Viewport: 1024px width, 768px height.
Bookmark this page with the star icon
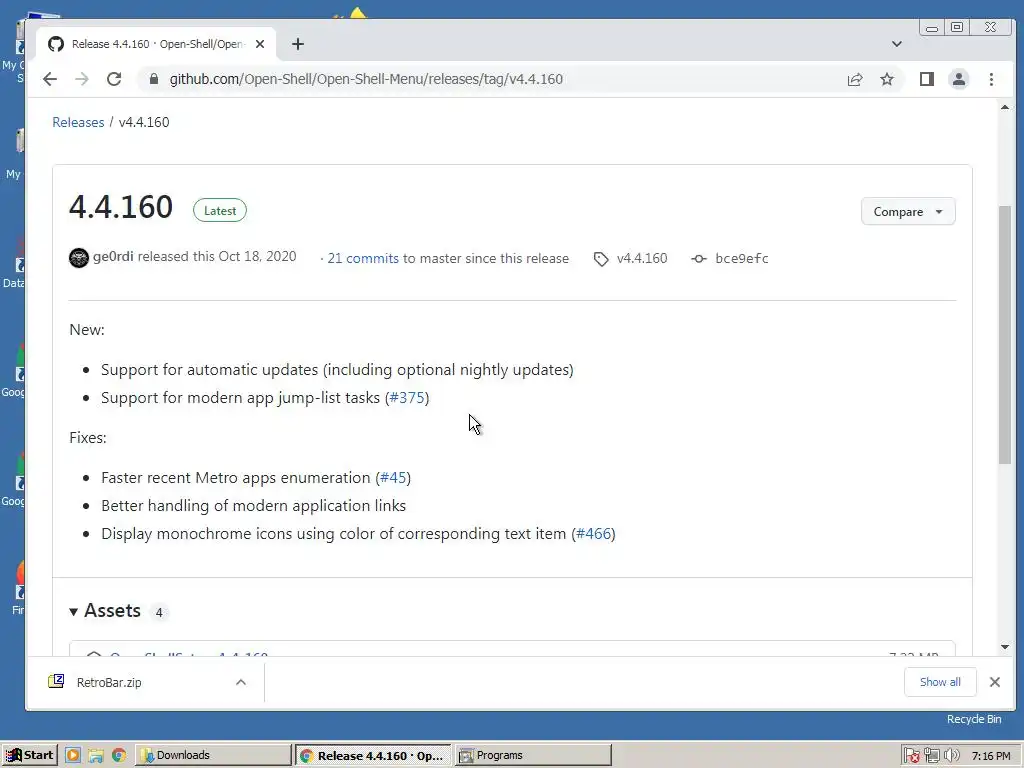[x=887, y=79]
